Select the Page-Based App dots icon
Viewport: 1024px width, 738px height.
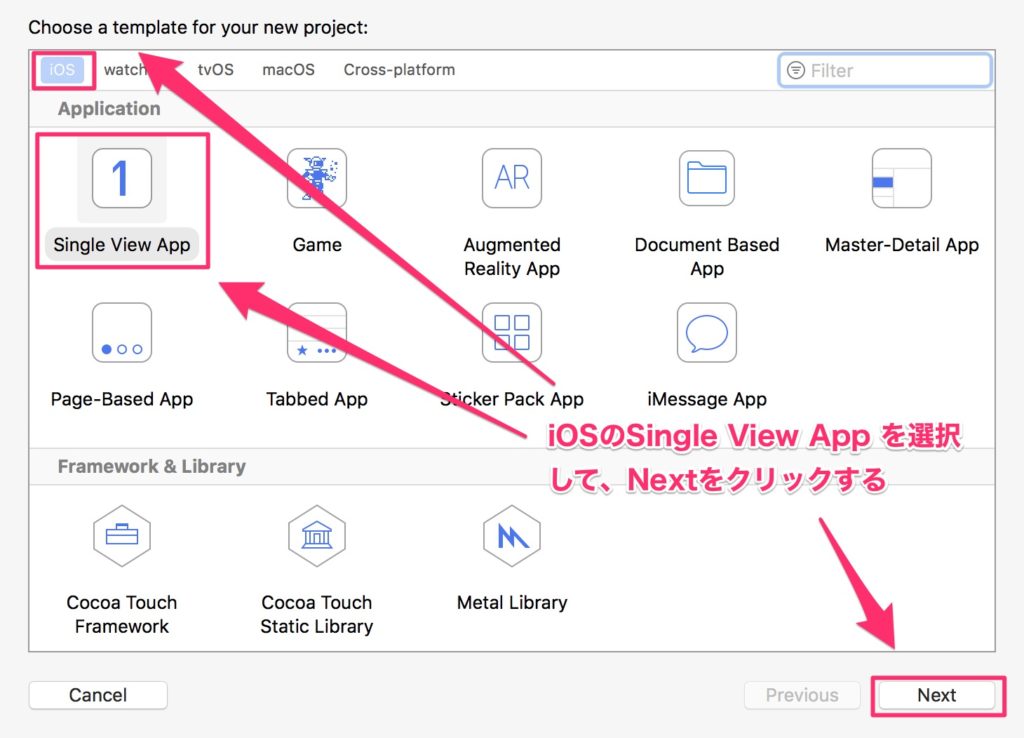(x=122, y=332)
